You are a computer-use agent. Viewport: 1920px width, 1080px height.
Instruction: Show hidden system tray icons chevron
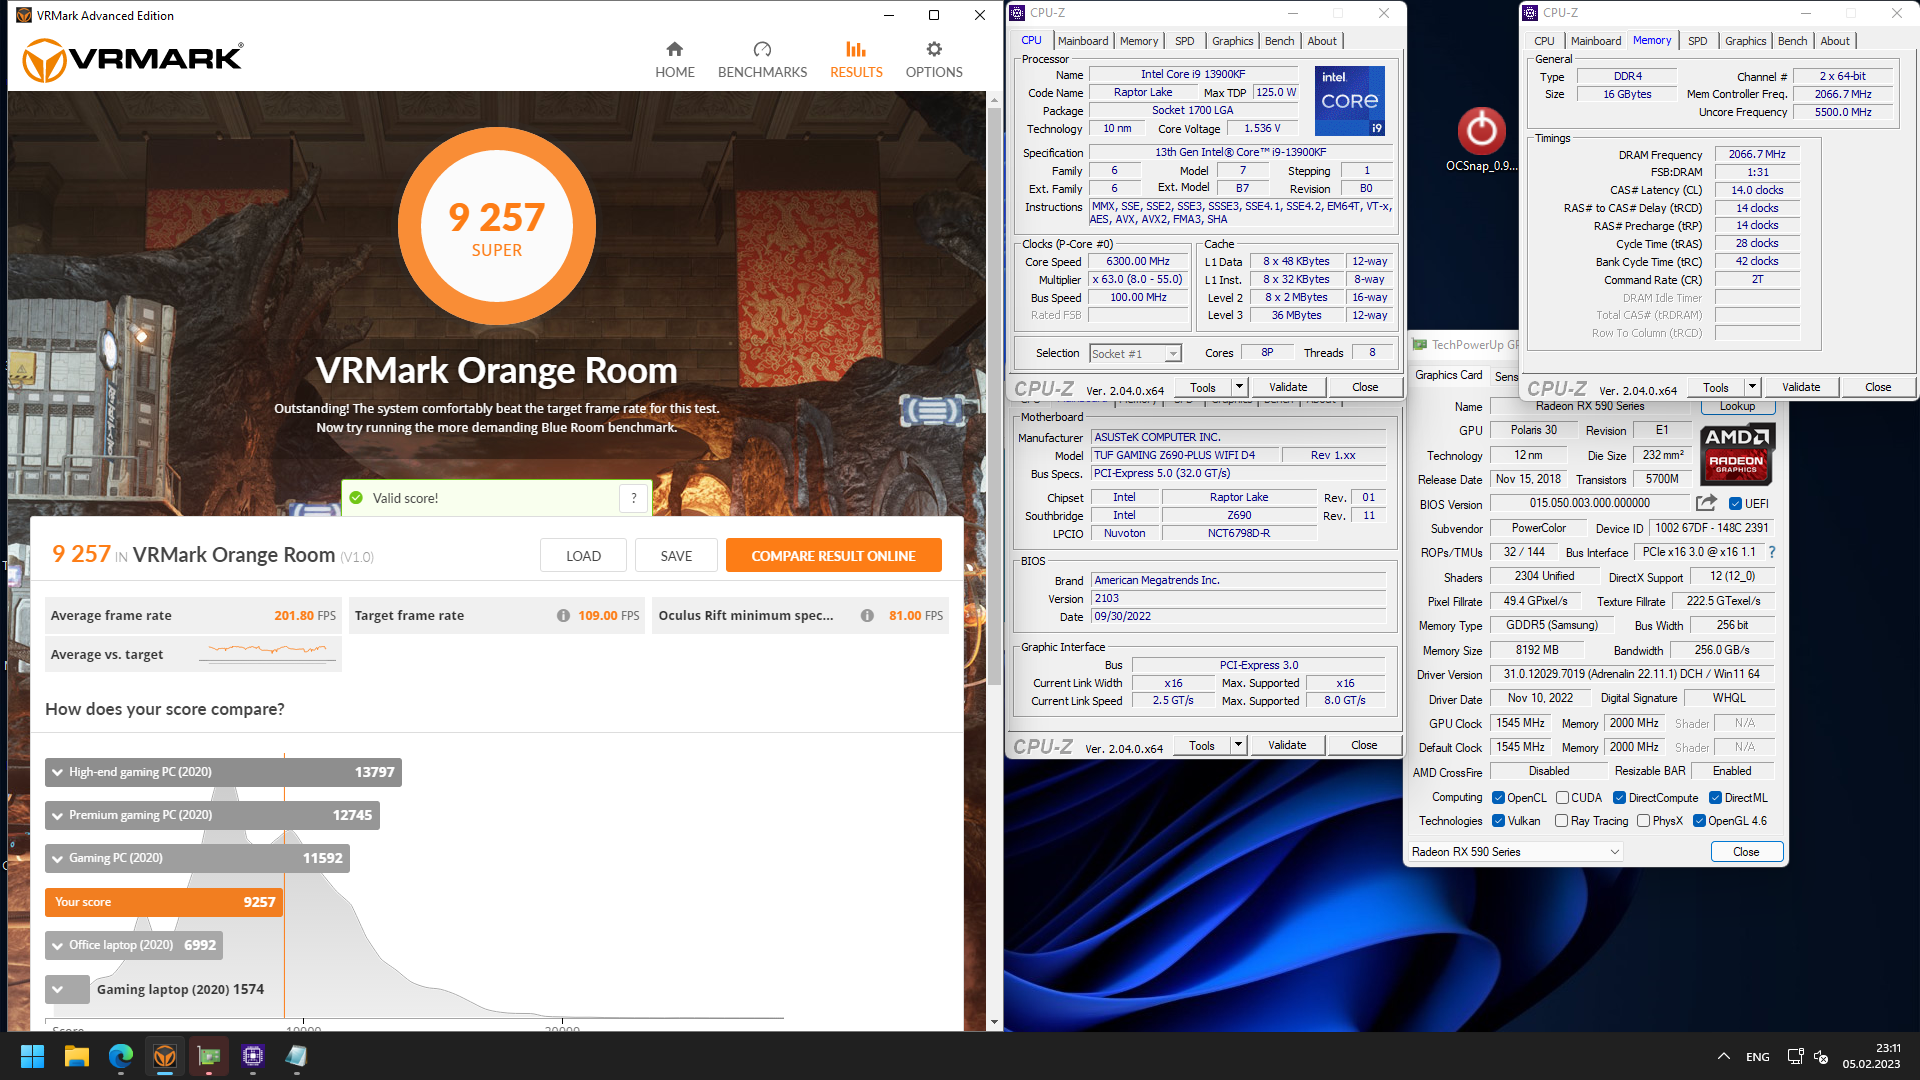coord(1724,1056)
